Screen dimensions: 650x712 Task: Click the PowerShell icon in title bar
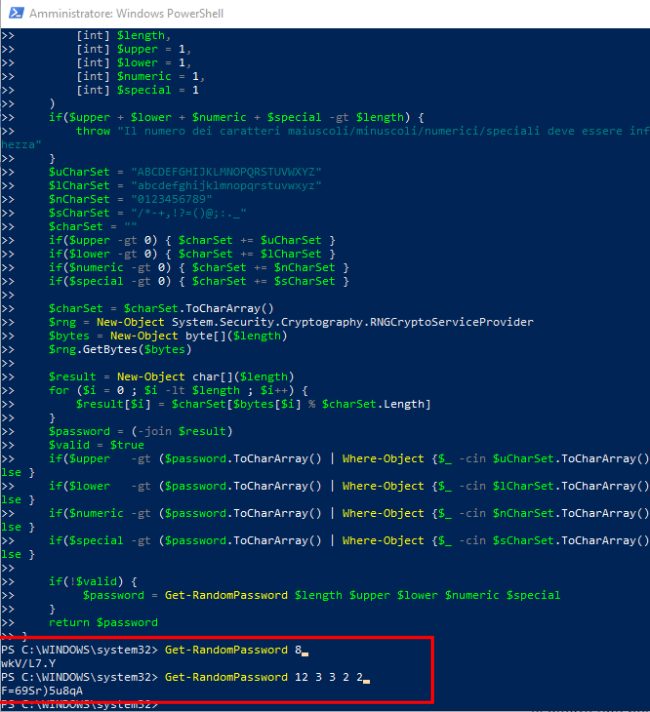[x=16, y=13]
